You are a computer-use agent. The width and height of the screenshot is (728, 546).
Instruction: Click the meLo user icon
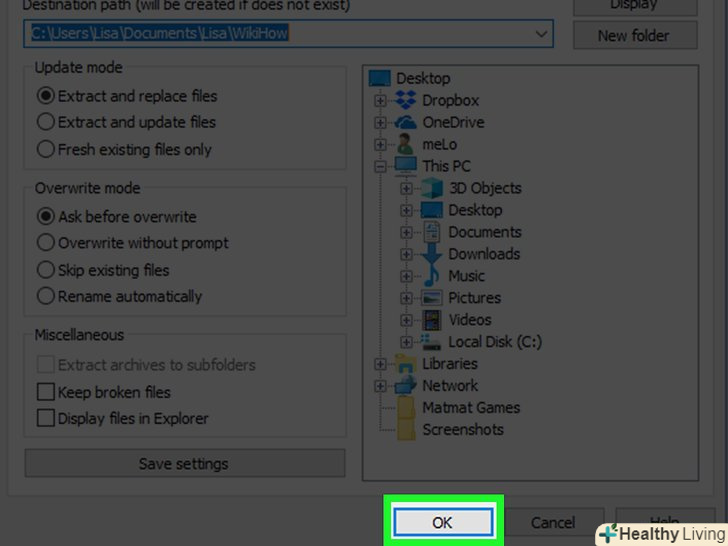coord(405,144)
